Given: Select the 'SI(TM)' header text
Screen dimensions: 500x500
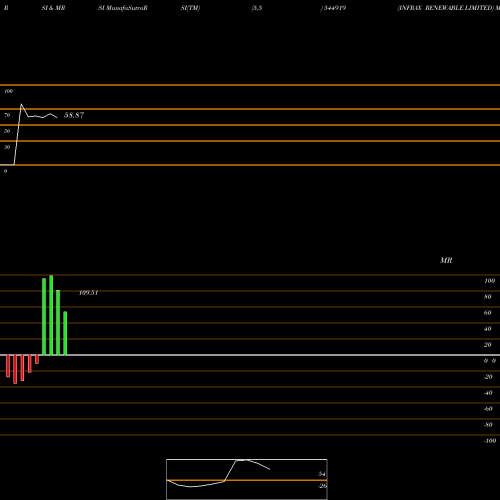Looking at the screenshot, I should tap(190, 8).
